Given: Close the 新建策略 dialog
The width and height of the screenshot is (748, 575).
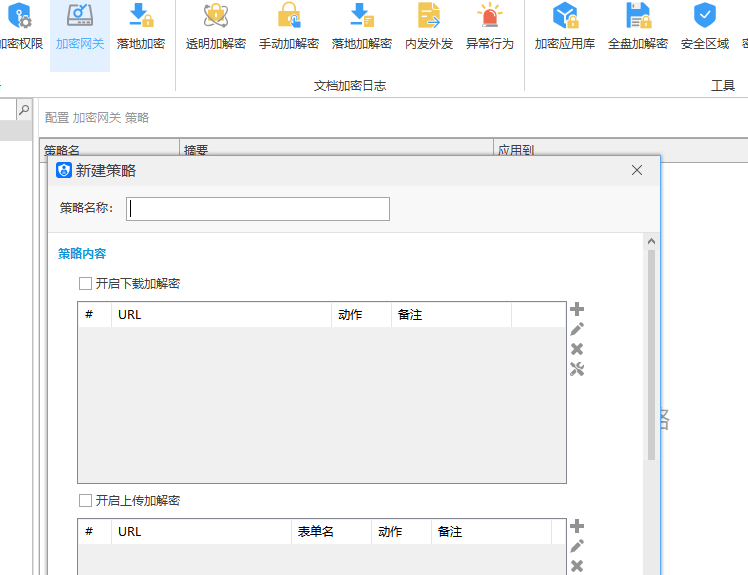Looking at the screenshot, I should pos(637,170).
